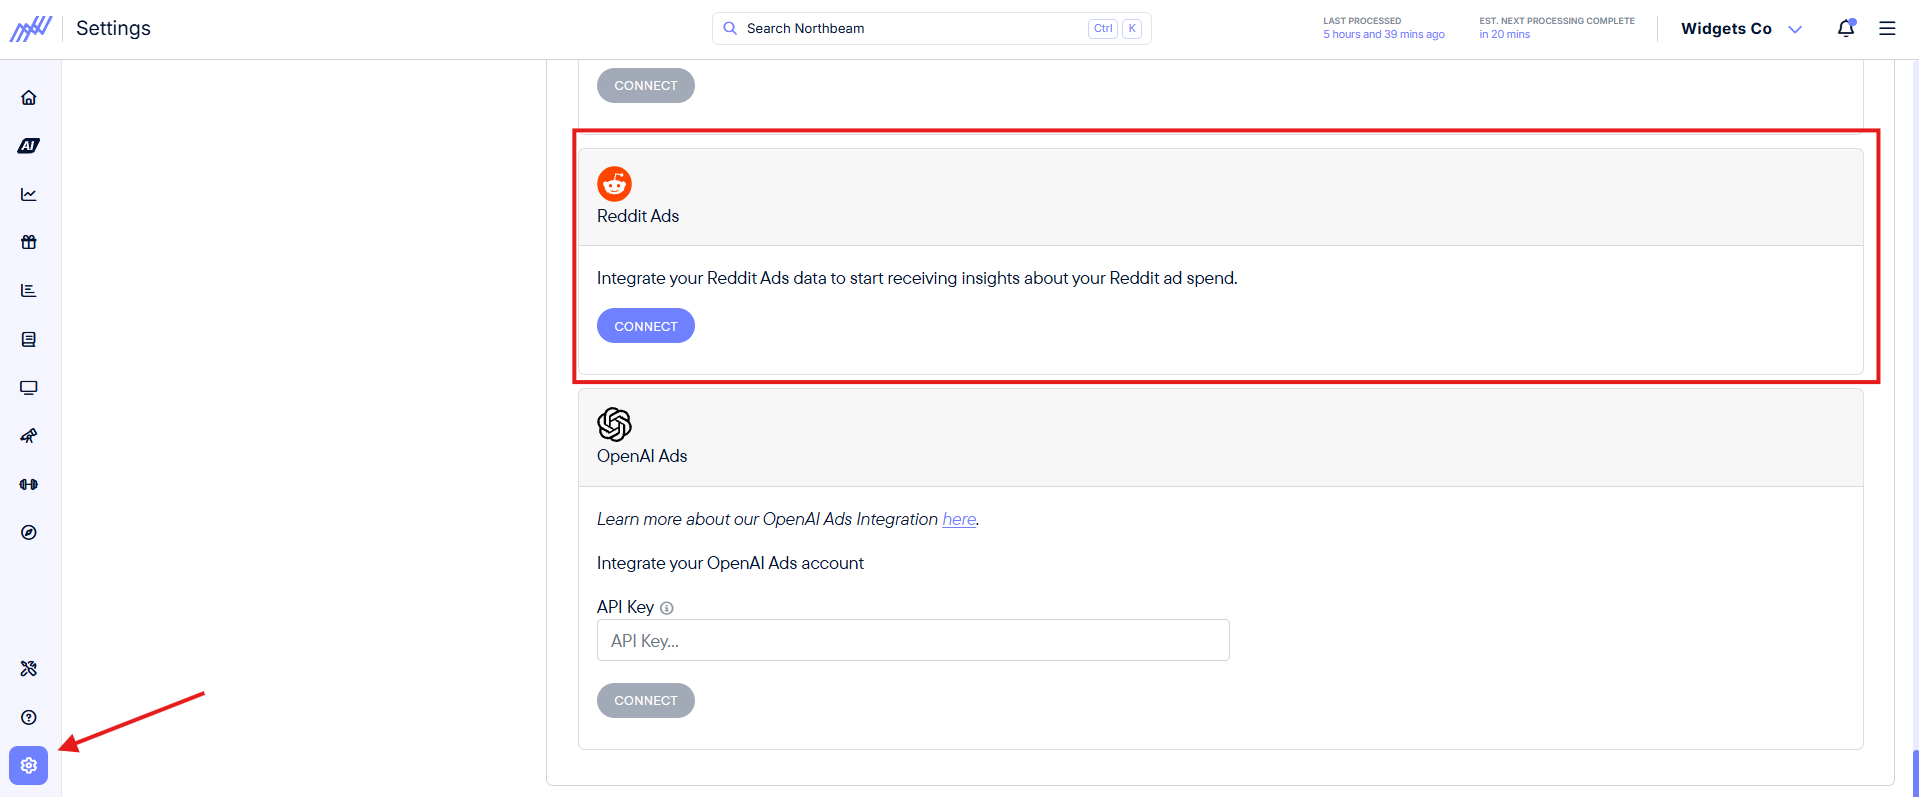Click the OpenAI logo icon
The width and height of the screenshot is (1919, 797).
pyautogui.click(x=614, y=424)
